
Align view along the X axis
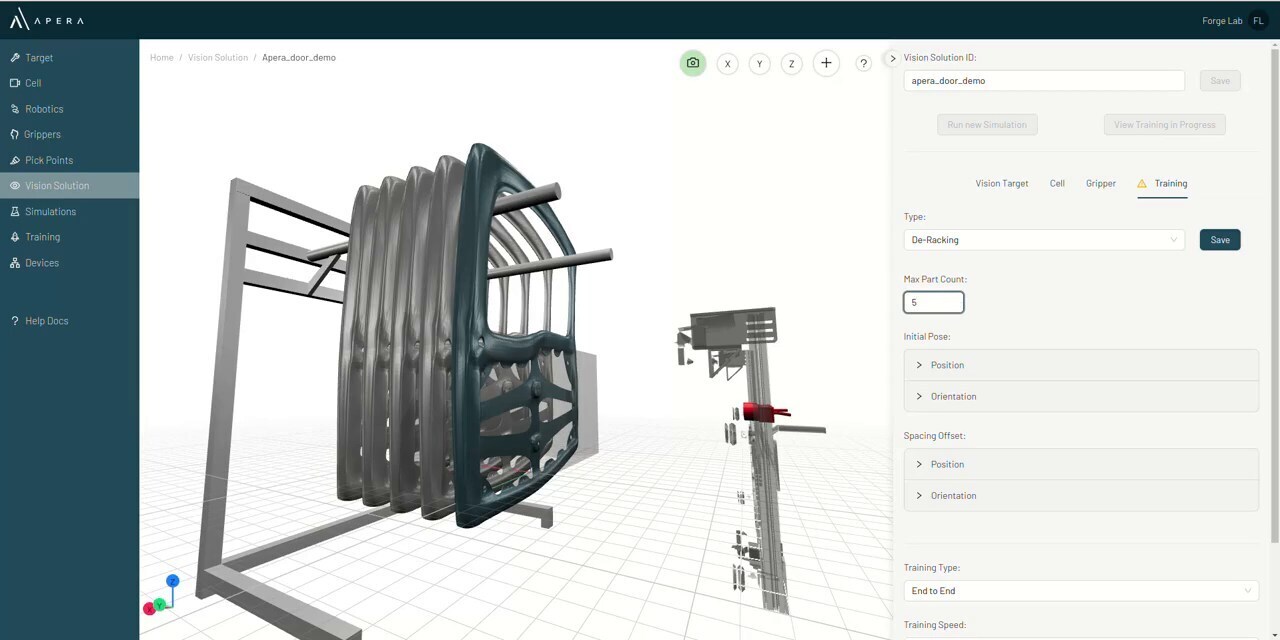[x=727, y=63]
